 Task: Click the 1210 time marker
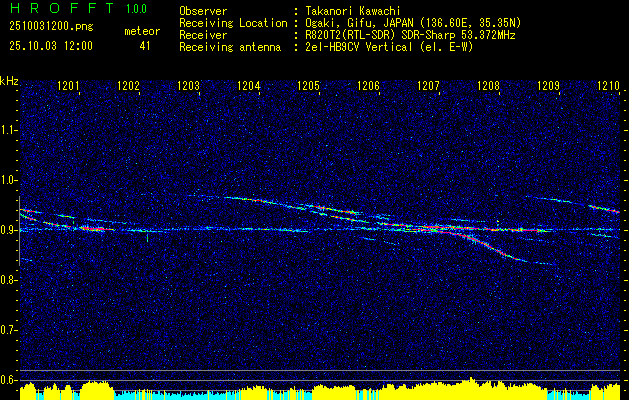coord(609,86)
